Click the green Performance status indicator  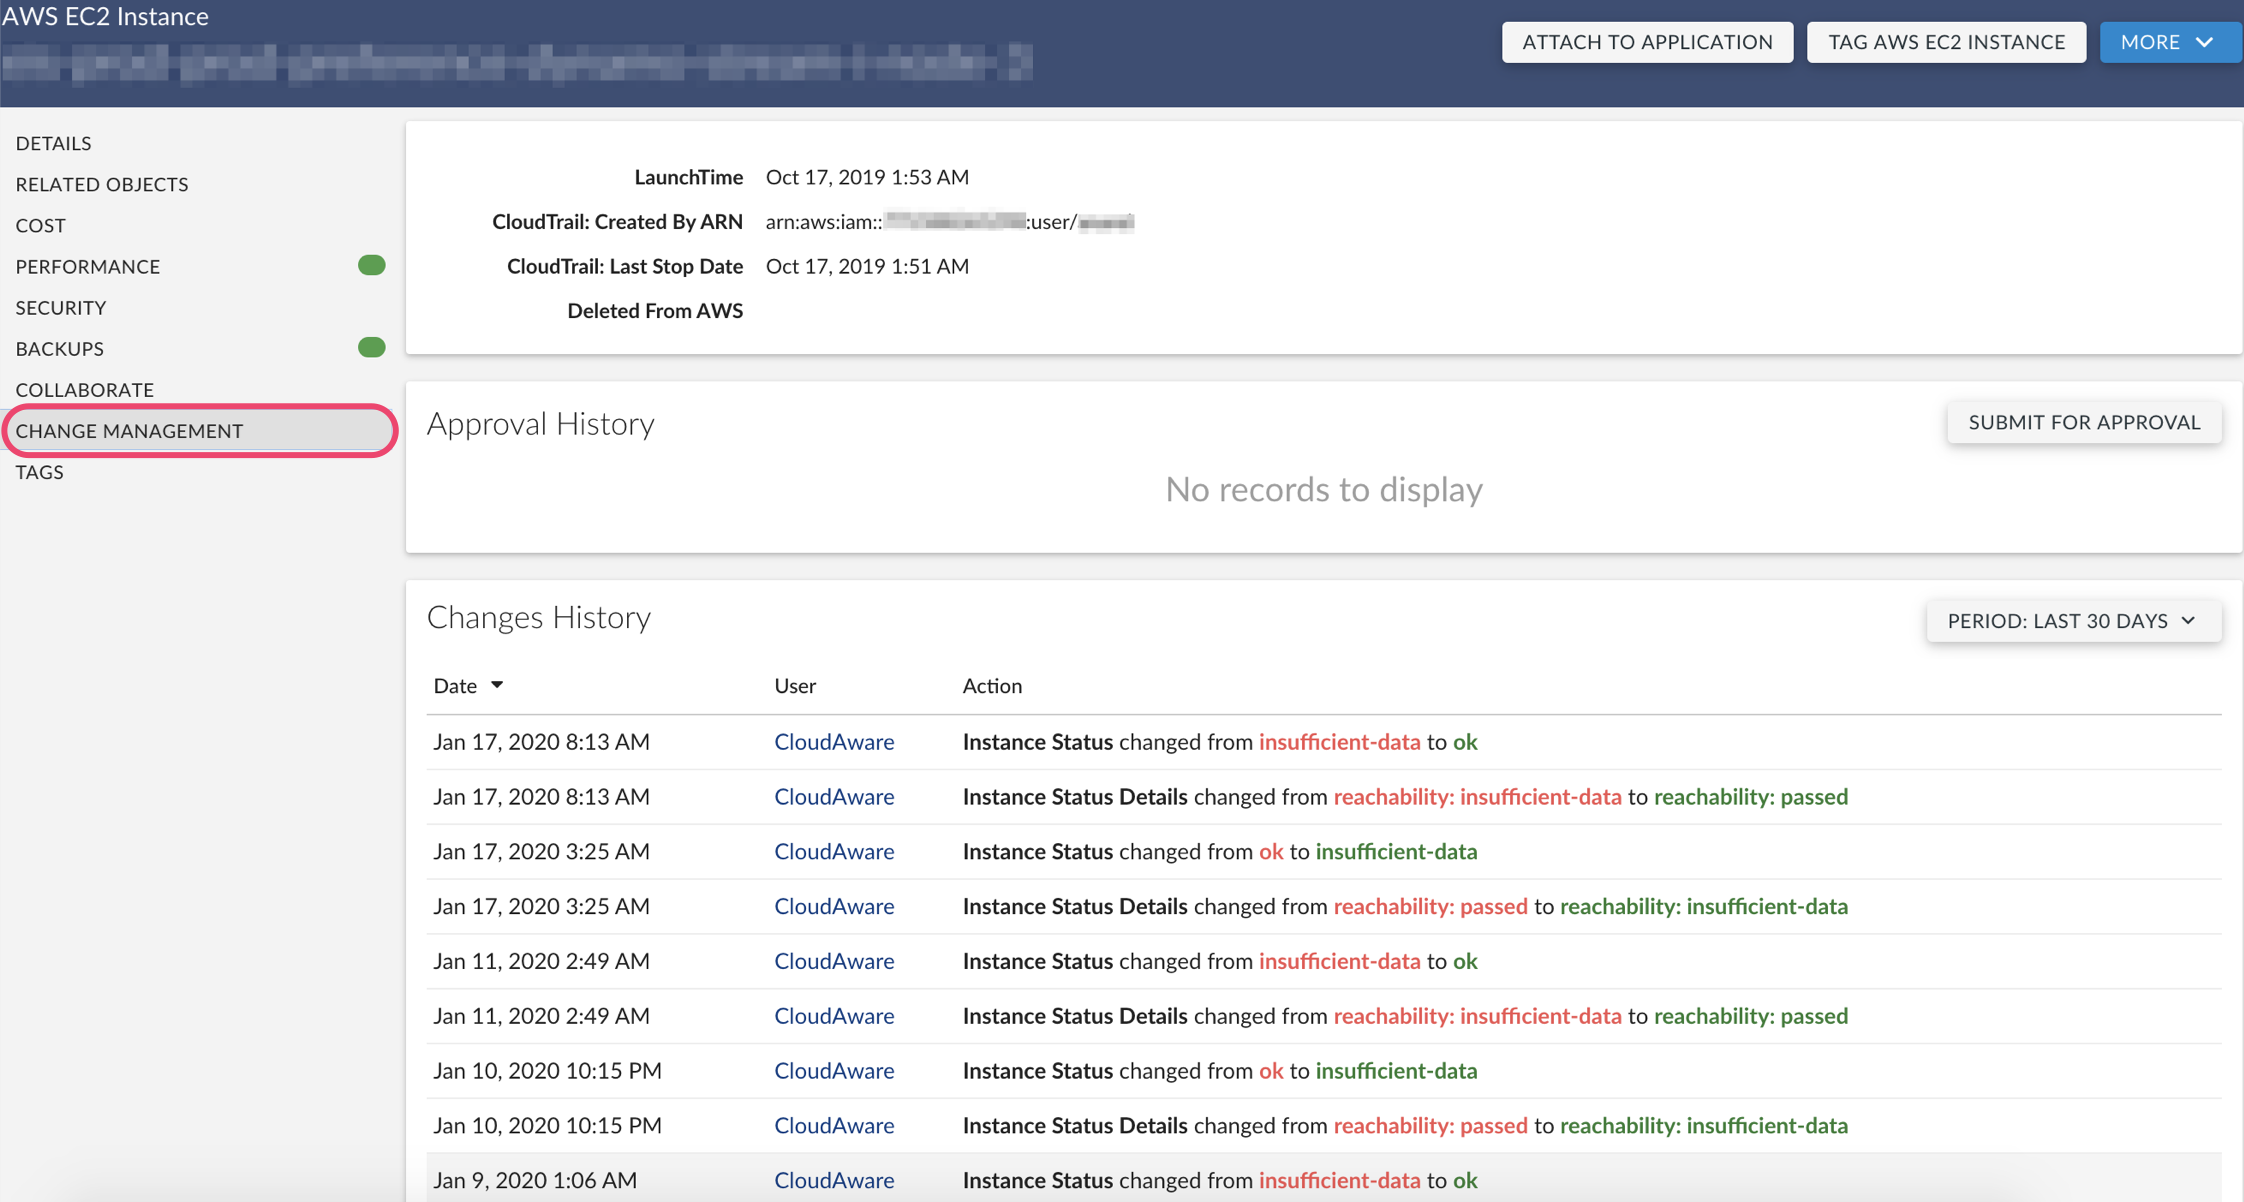click(x=371, y=266)
